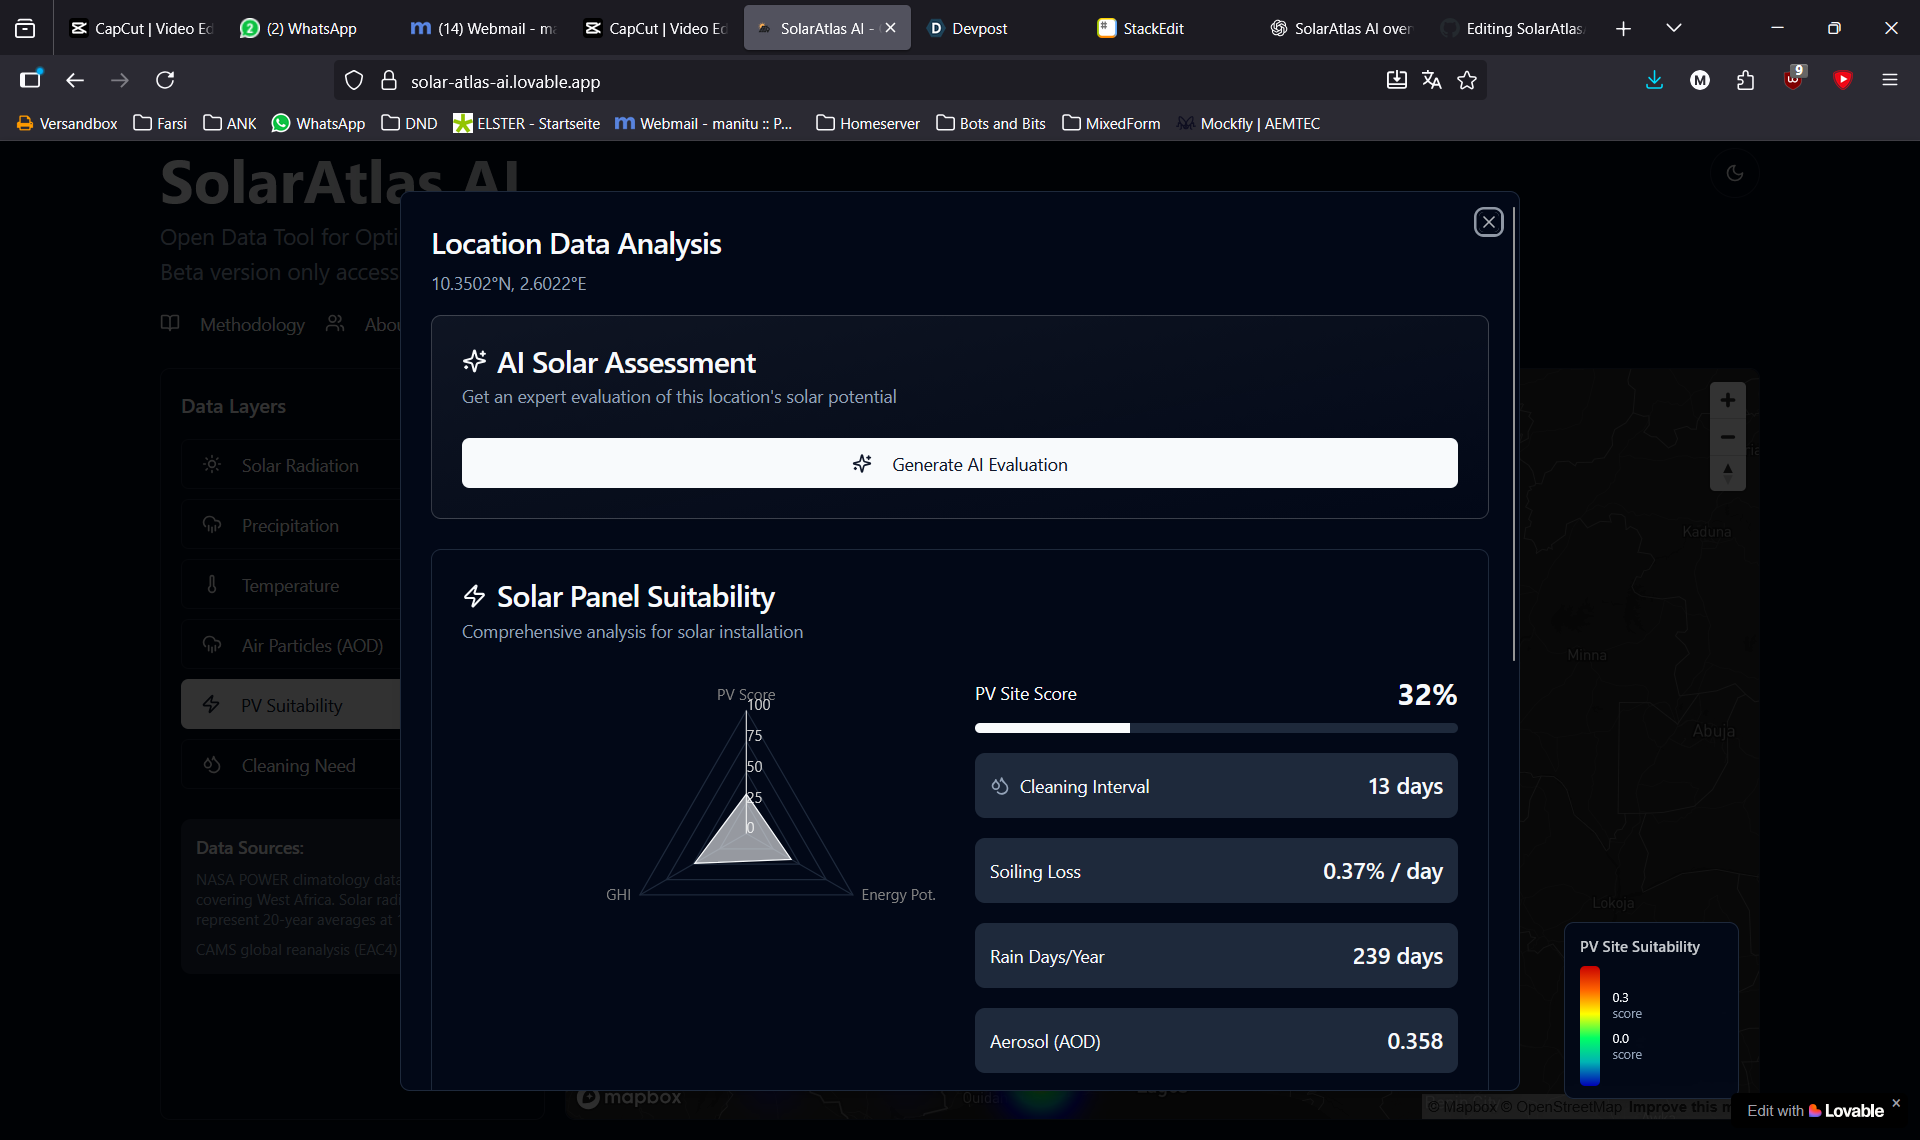1920x1140 pixels.
Task: Switch to the Devpost tab
Action: (x=978, y=28)
